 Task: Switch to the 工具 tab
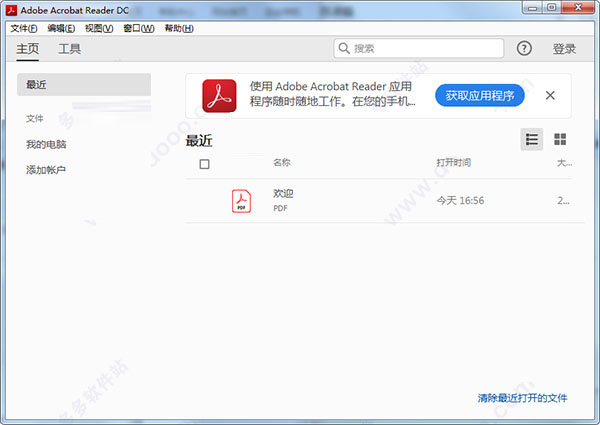(70, 49)
